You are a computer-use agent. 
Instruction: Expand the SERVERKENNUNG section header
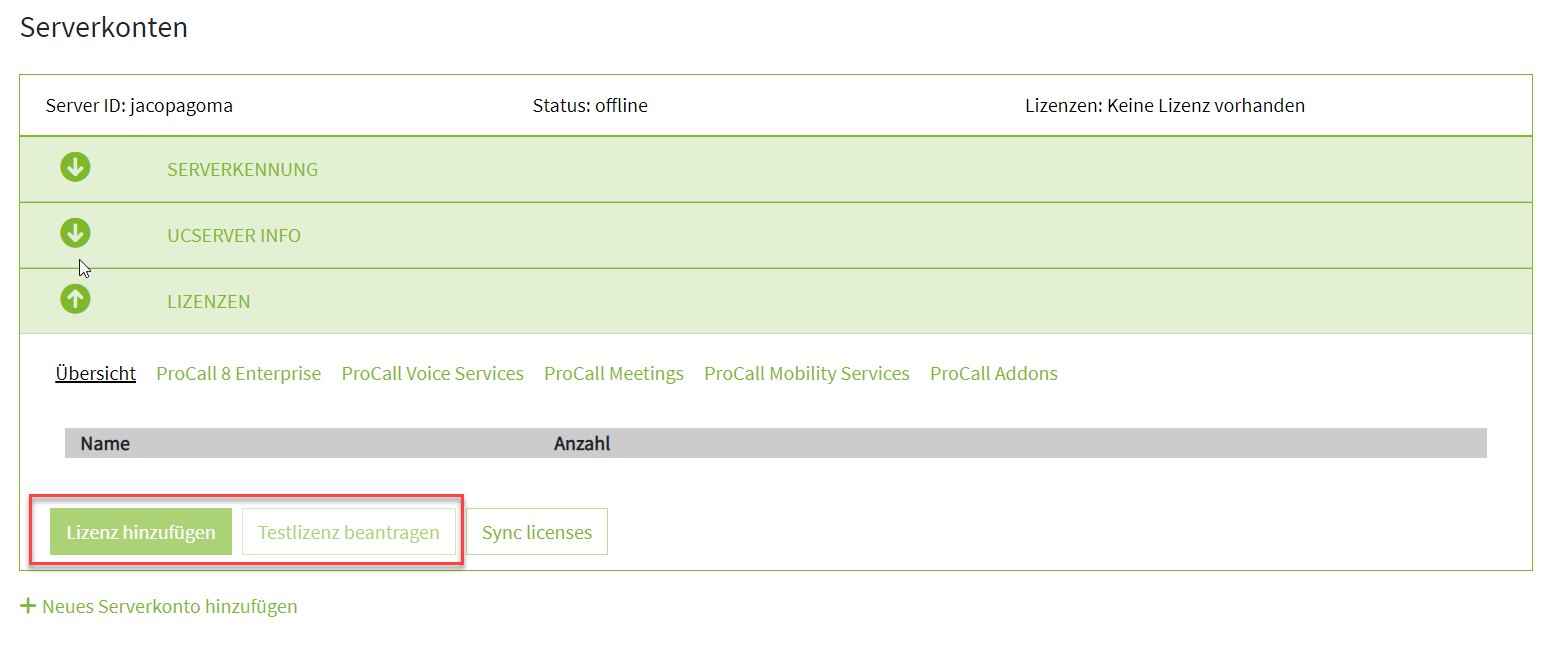click(x=242, y=170)
